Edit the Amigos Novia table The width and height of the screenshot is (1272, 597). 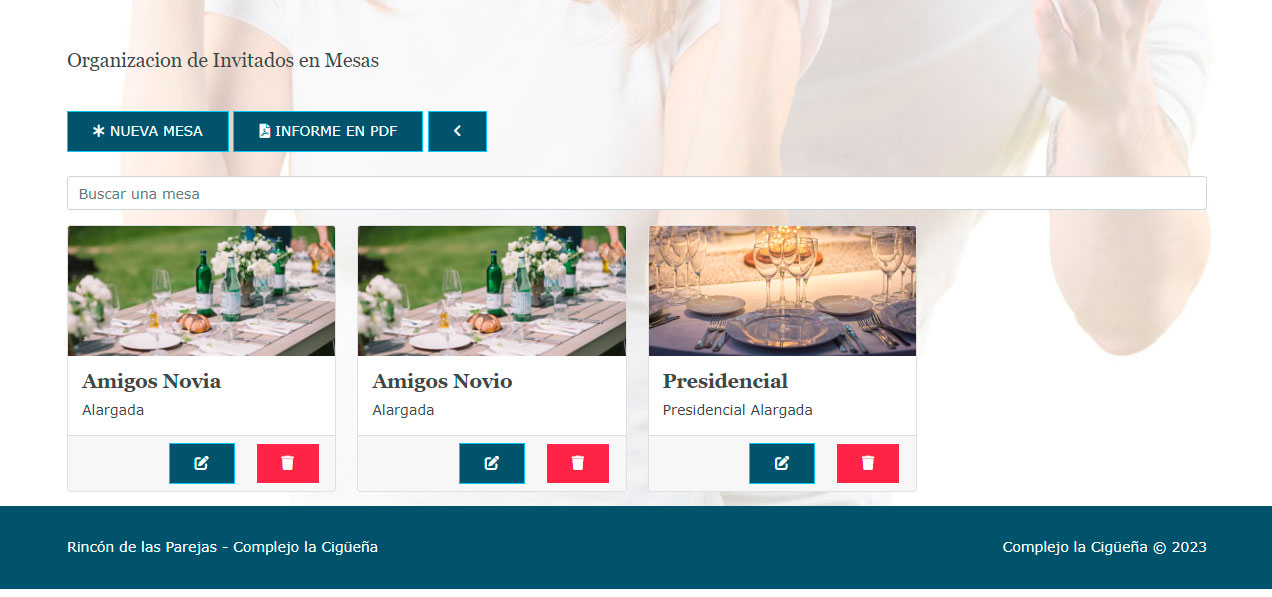click(202, 463)
